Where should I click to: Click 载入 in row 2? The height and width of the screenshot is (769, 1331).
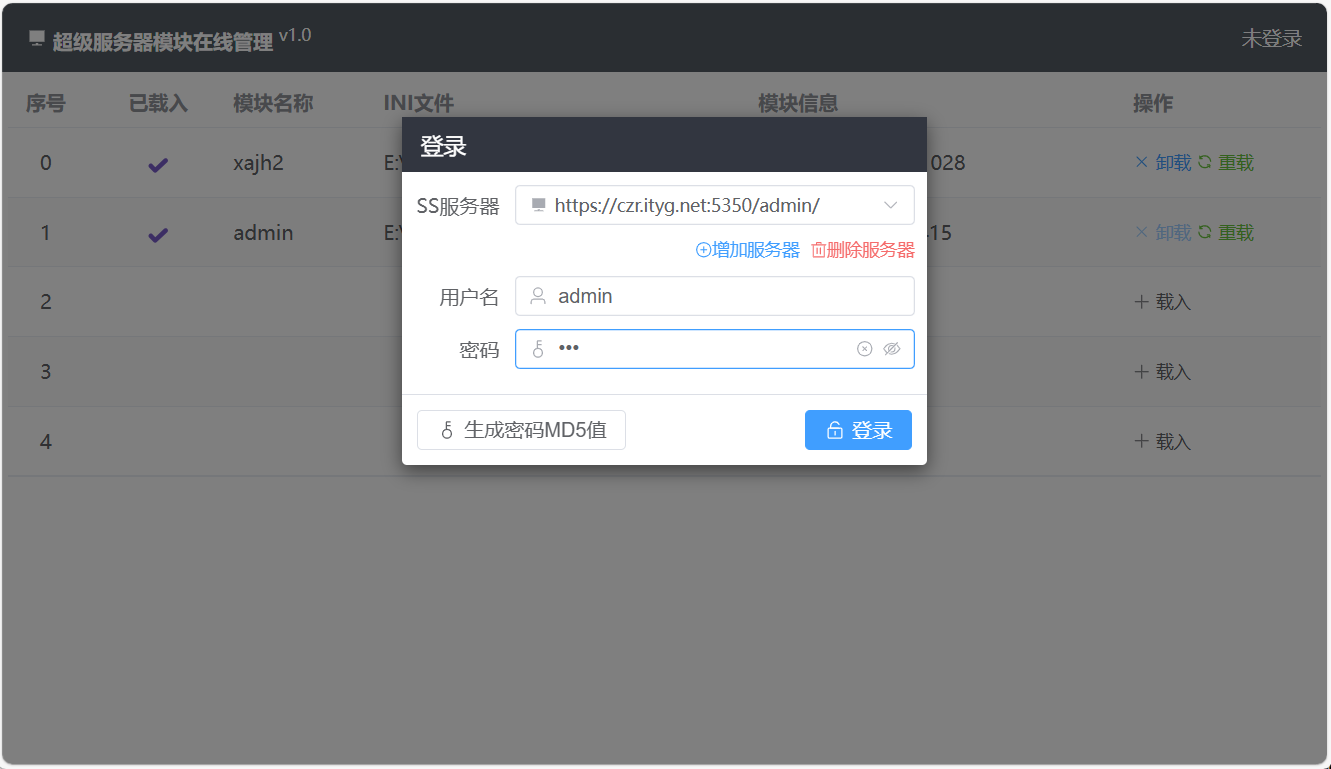click(x=1163, y=302)
